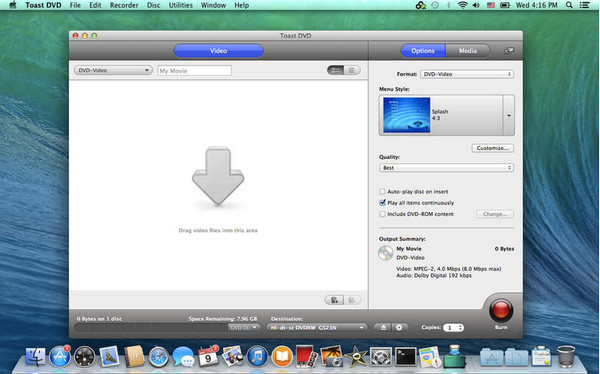Open the DVD DL disc size dropdown
The height and width of the screenshot is (374, 600).
244,328
